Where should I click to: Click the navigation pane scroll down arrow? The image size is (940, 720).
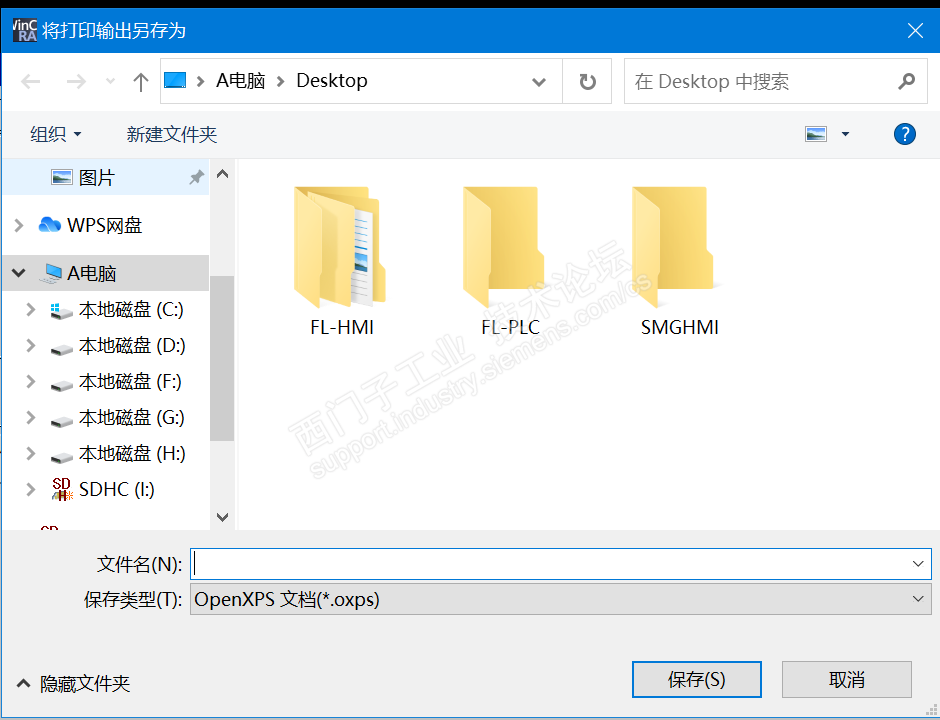pos(222,517)
